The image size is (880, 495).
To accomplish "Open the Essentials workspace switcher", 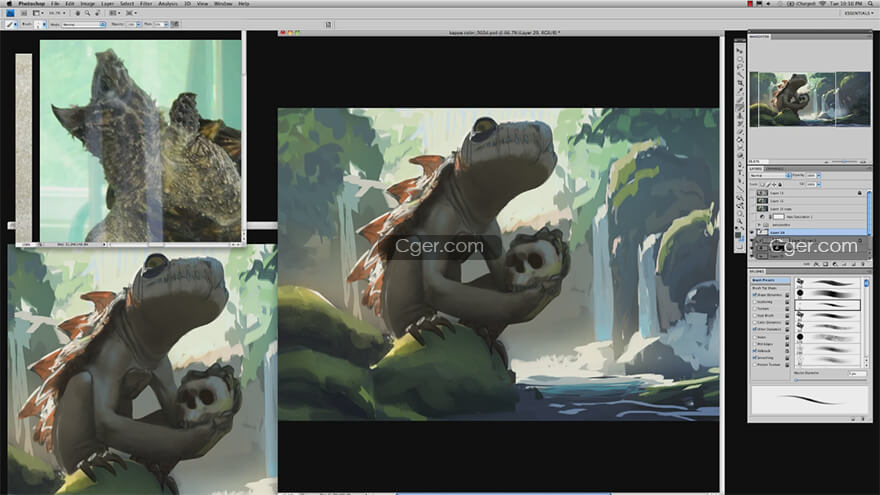I will (859, 13).
